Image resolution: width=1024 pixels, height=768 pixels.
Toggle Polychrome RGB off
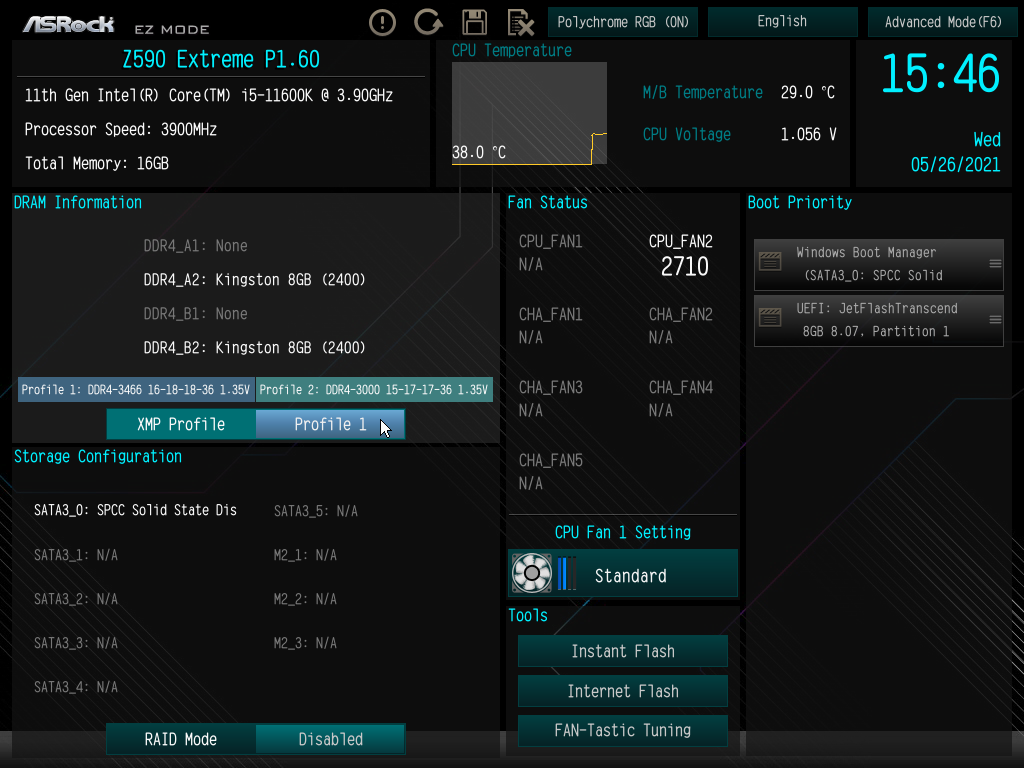(x=622, y=21)
